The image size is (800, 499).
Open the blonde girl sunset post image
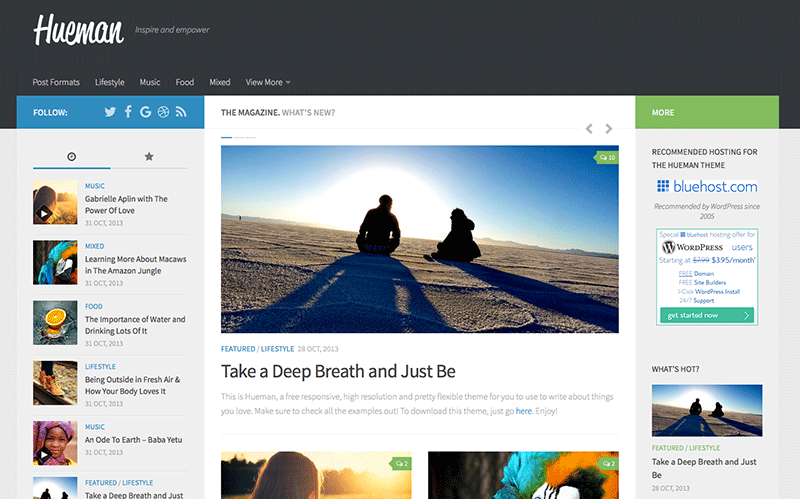pyautogui.click(x=316, y=475)
